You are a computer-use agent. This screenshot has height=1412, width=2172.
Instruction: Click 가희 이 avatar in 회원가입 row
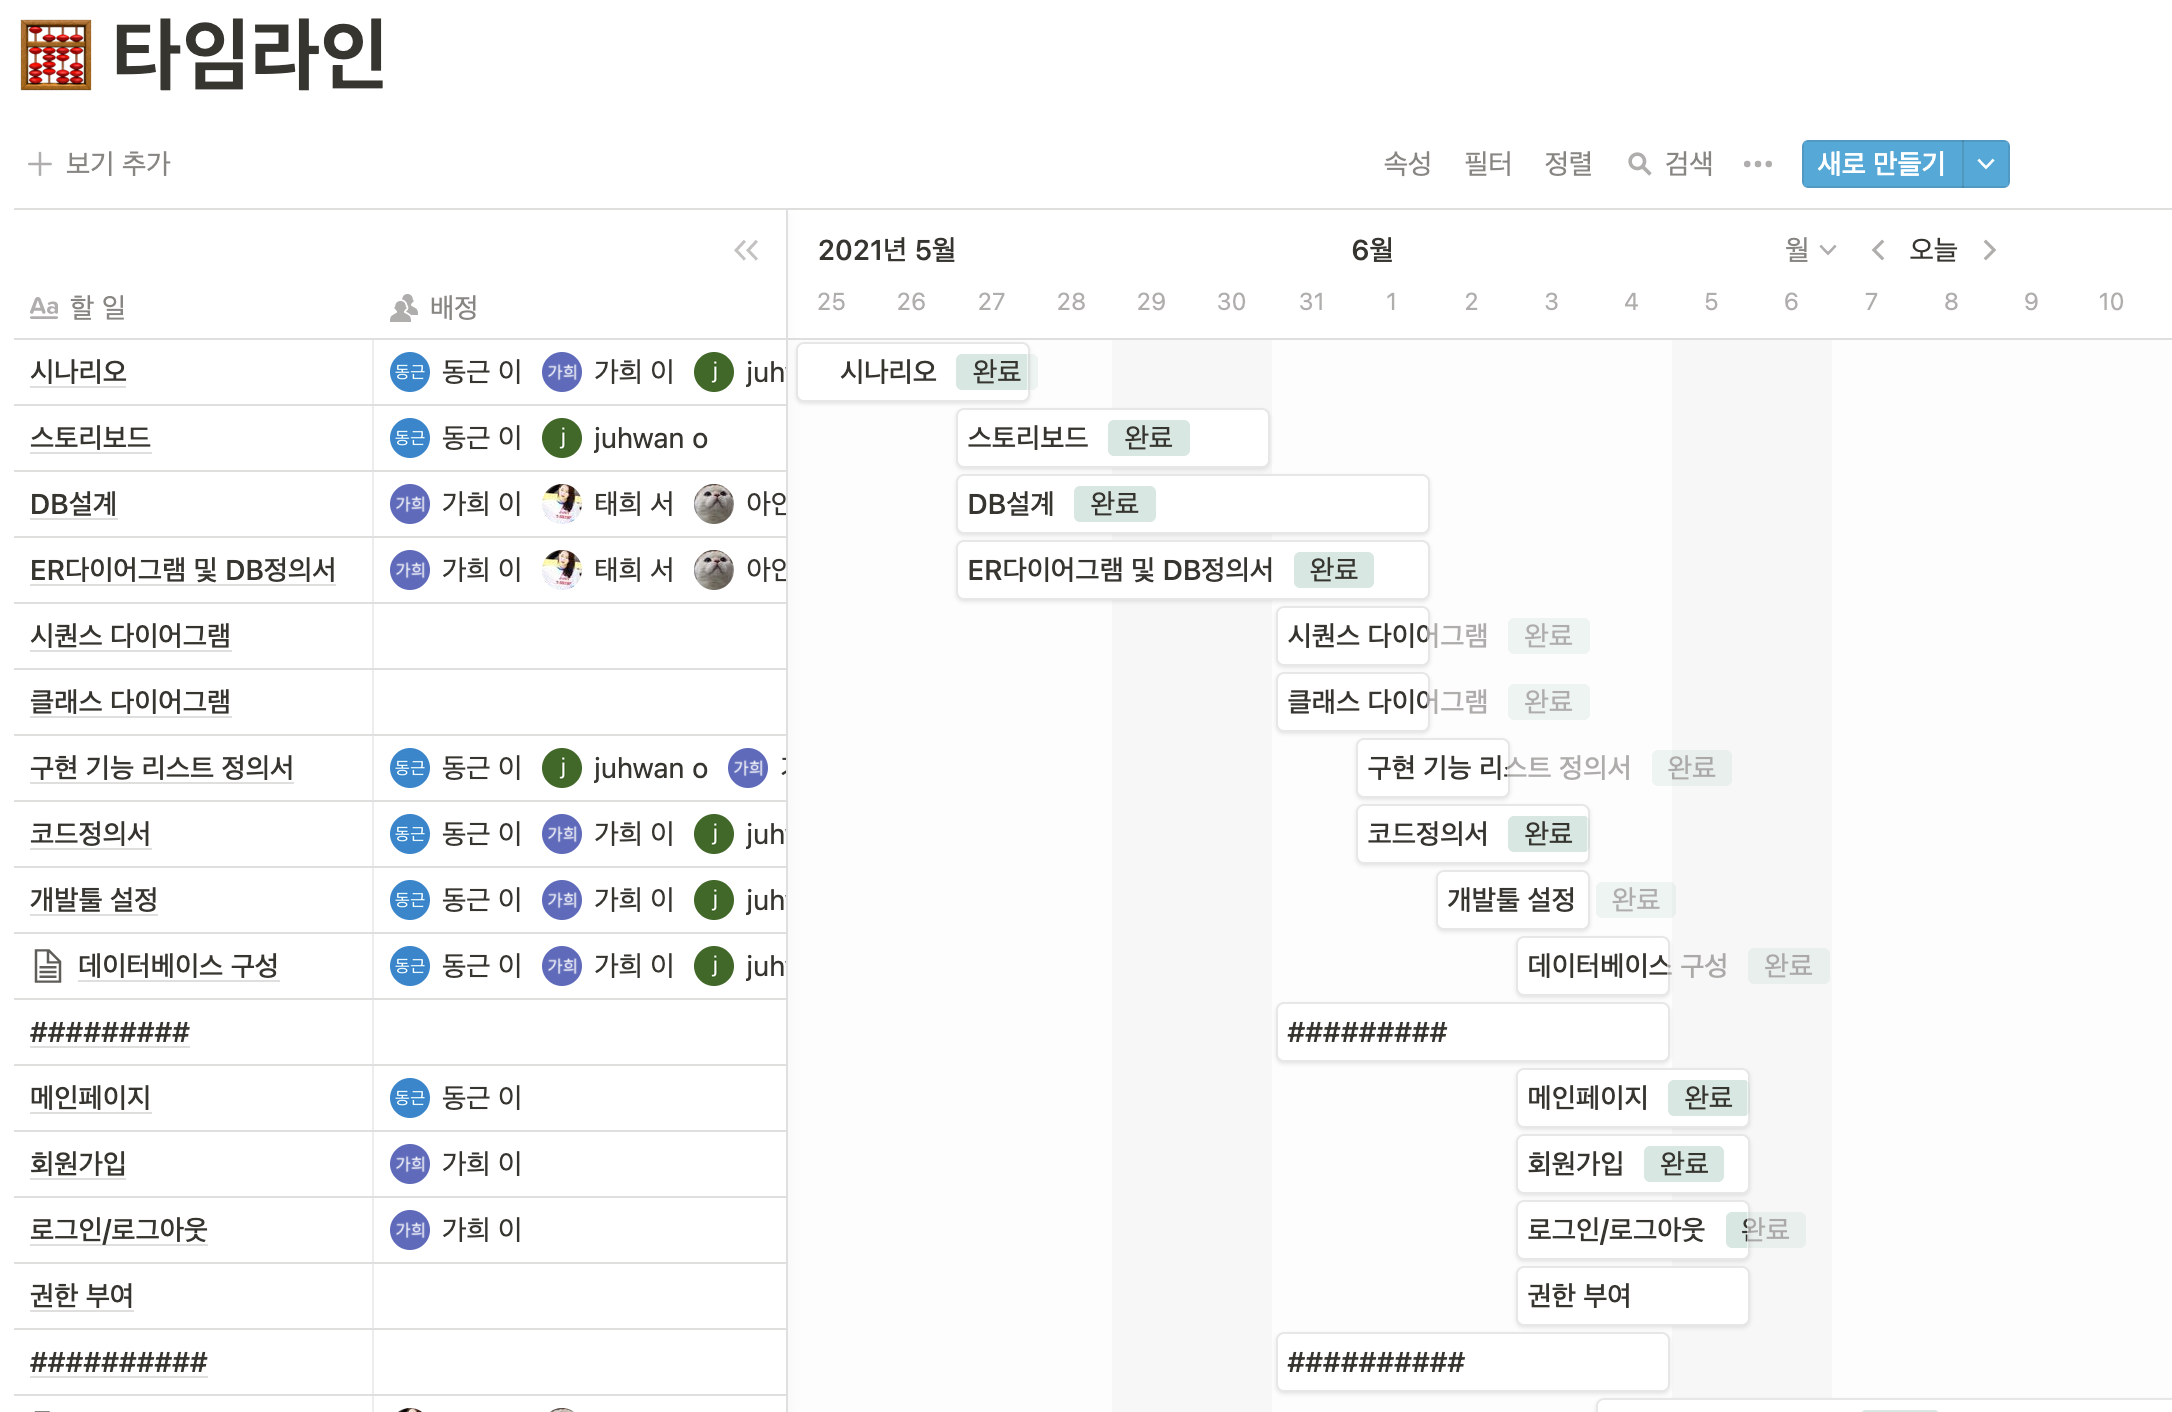pyautogui.click(x=409, y=1164)
